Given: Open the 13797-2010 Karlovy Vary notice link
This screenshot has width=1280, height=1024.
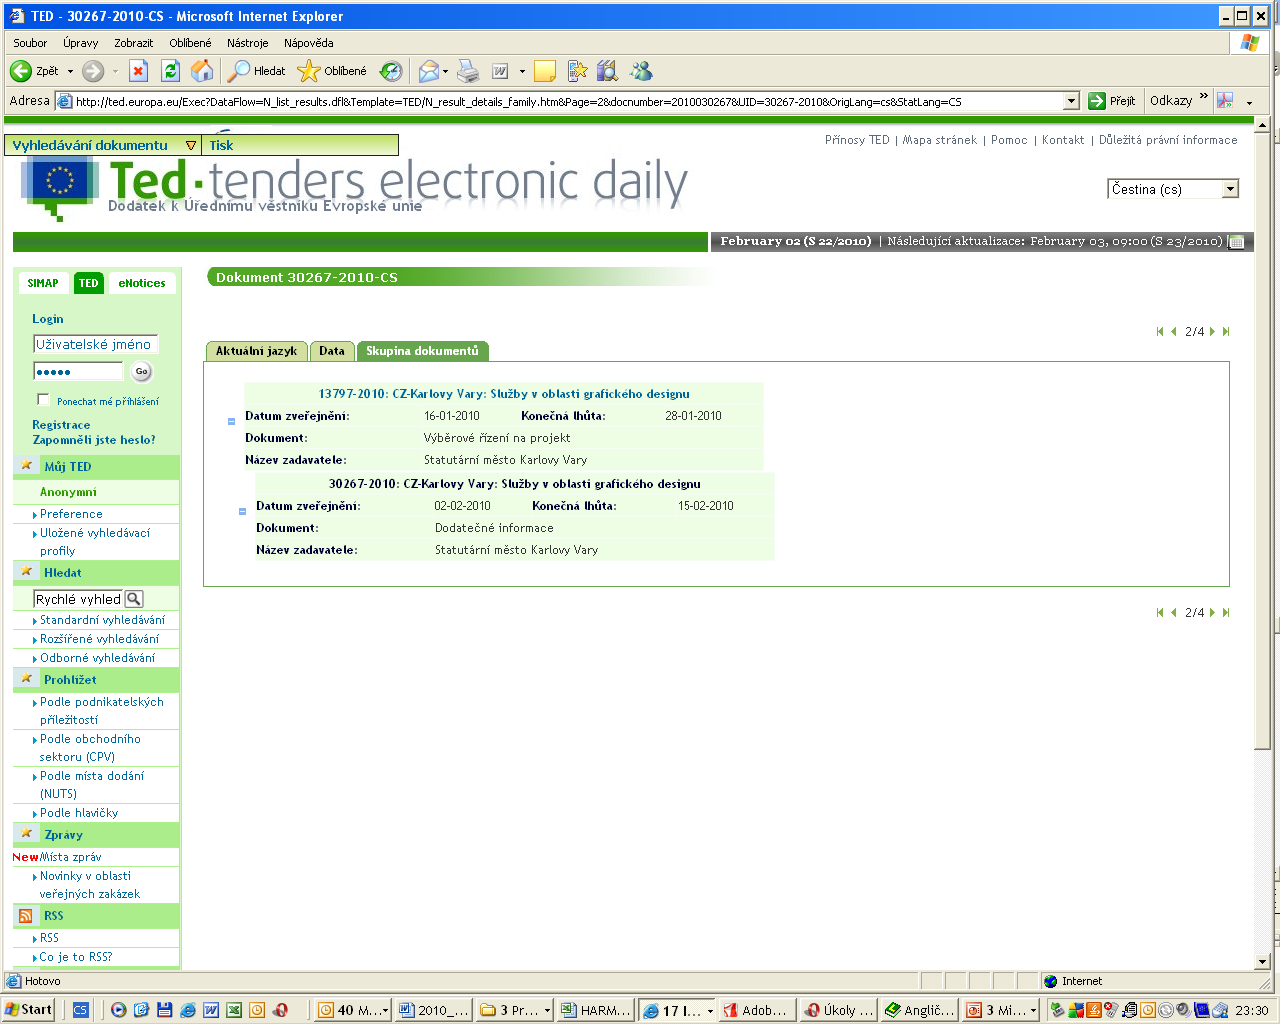Looking at the screenshot, I should [504, 394].
